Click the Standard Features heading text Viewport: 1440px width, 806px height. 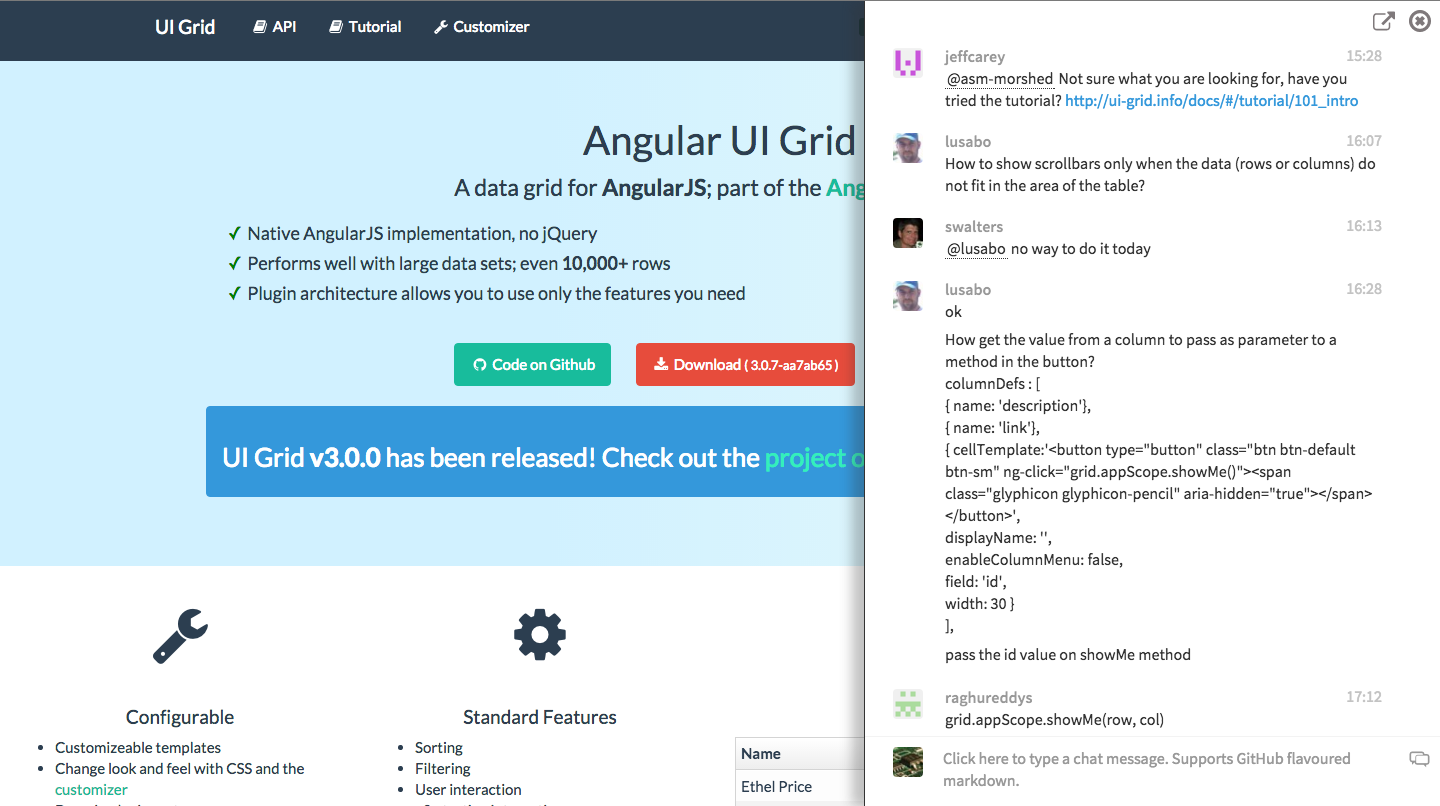pyautogui.click(x=540, y=717)
